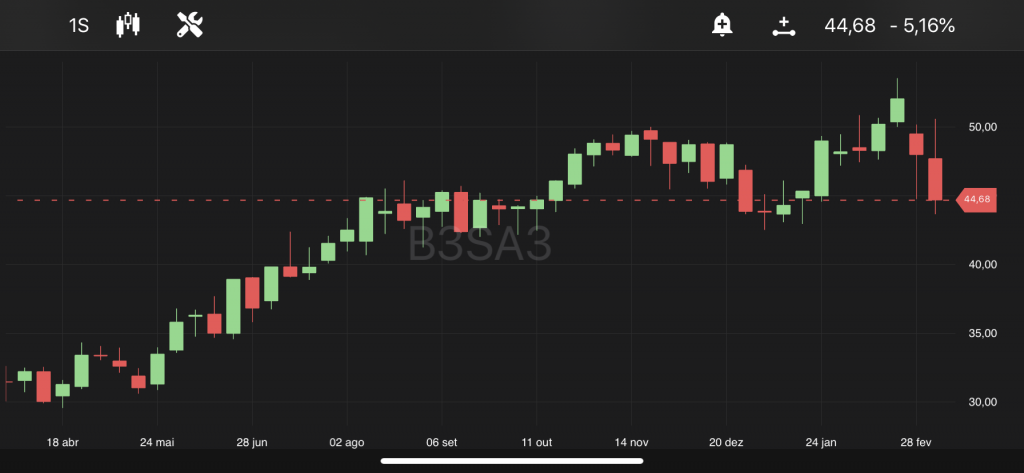
Task: Open the chart tools and indicators icon
Action: pos(190,25)
